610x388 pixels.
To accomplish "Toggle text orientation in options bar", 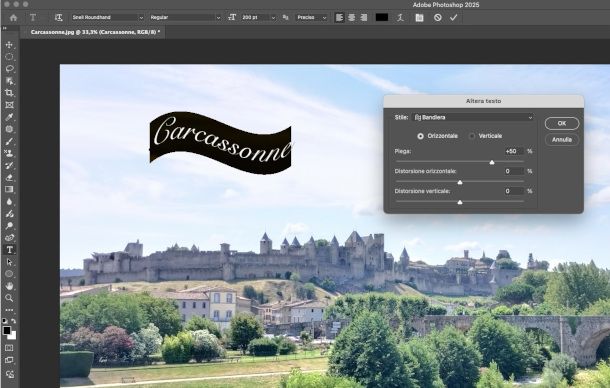I will point(58,18).
